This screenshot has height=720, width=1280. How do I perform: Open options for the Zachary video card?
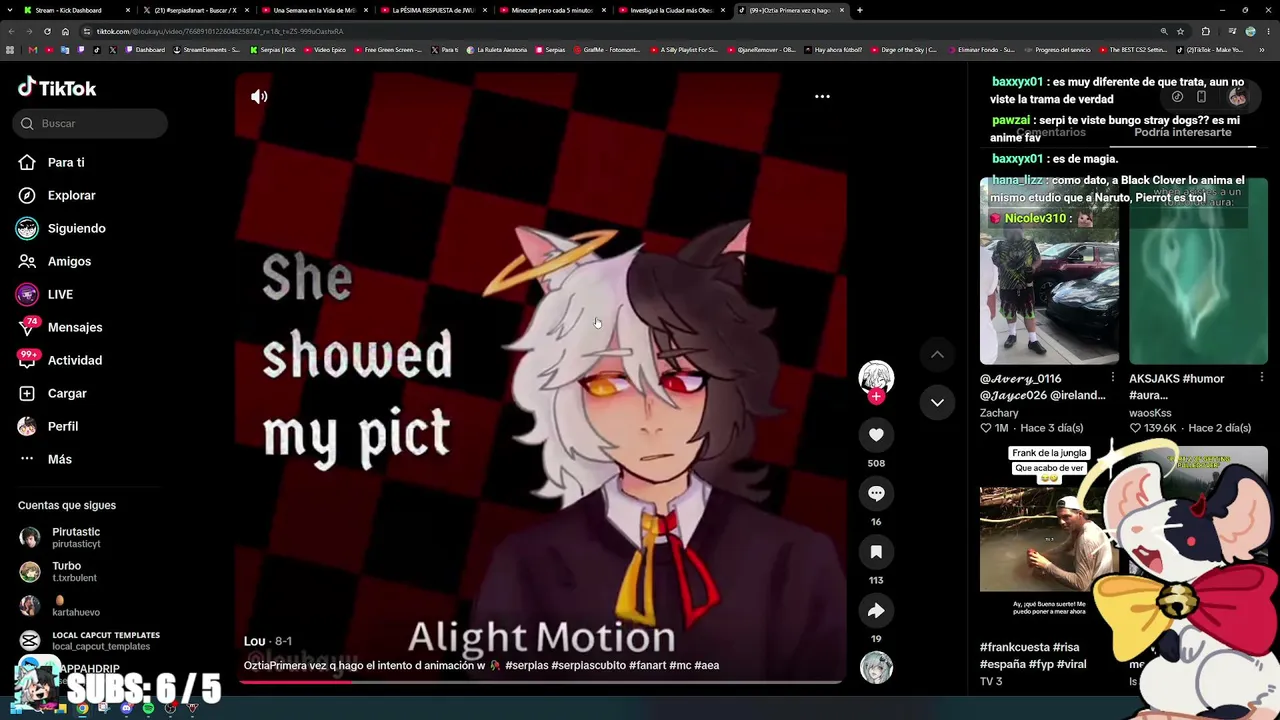[1112, 377]
